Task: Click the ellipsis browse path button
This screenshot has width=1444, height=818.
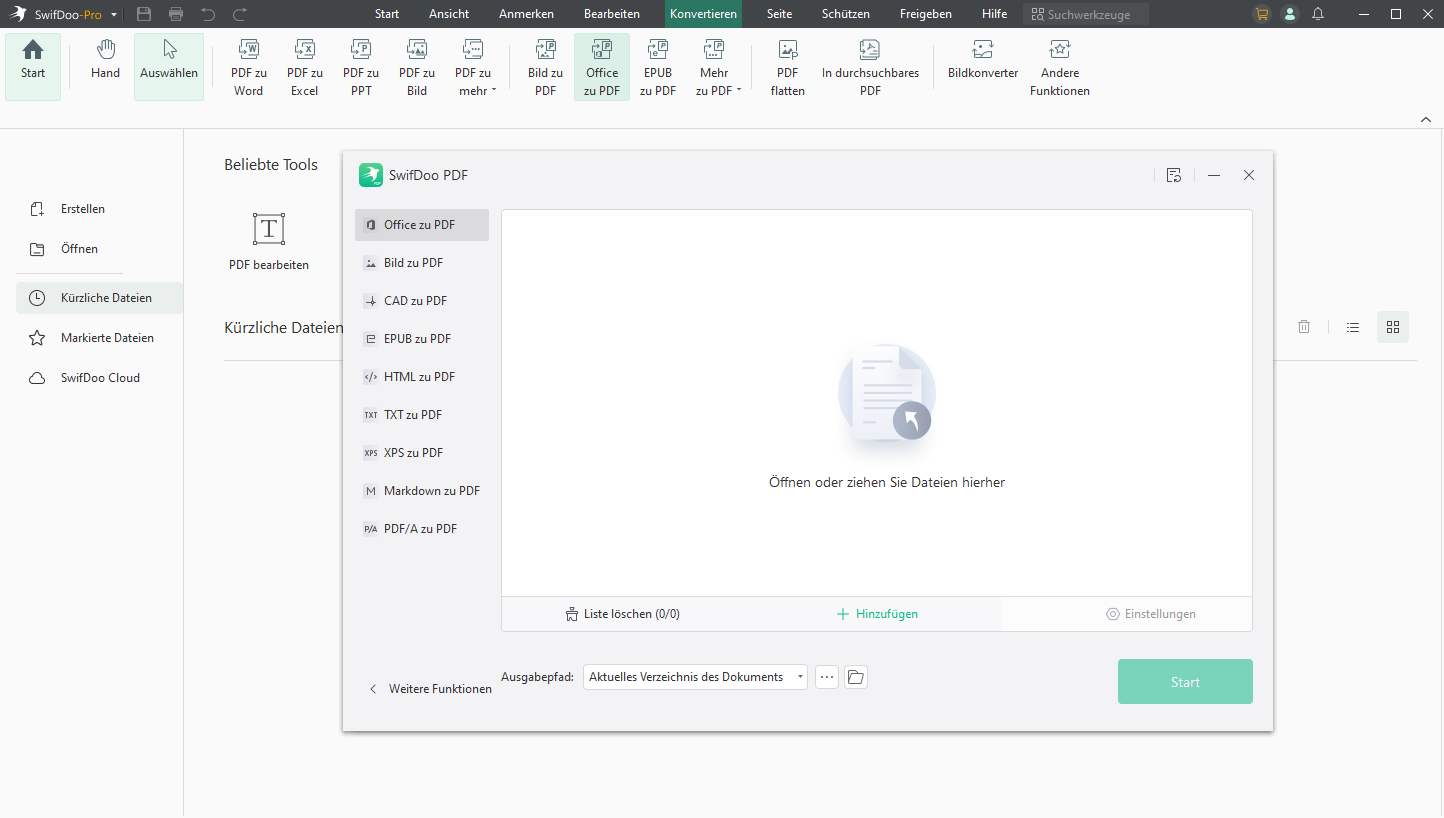Action: [827, 677]
